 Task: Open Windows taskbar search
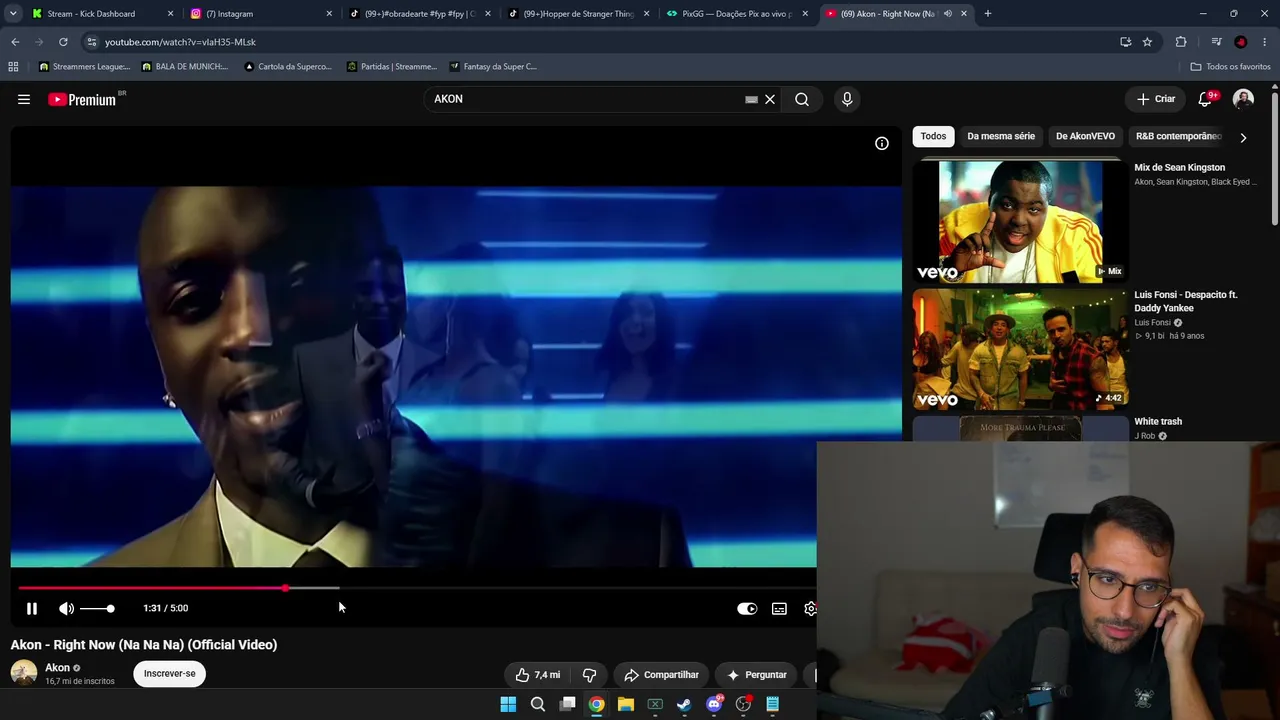tap(538, 704)
